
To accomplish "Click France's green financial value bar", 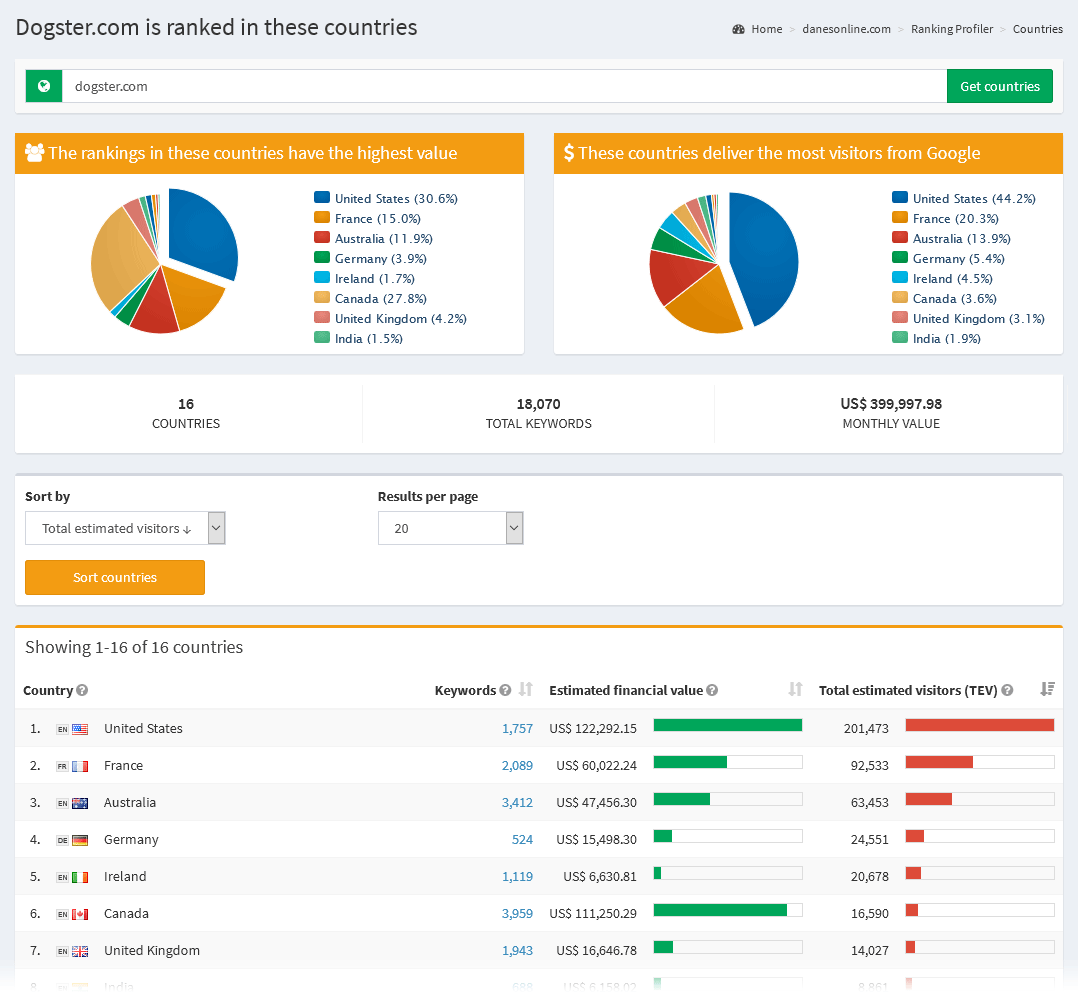I will 690,762.
